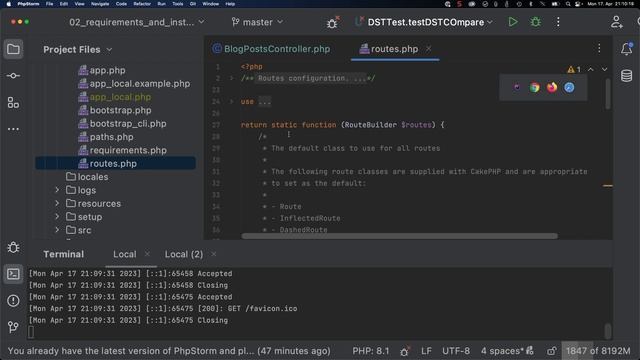This screenshot has height=360, width=640.
Task: Click the Start Listening for PHP Debug Connections icon
Action: tap(333, 22)
